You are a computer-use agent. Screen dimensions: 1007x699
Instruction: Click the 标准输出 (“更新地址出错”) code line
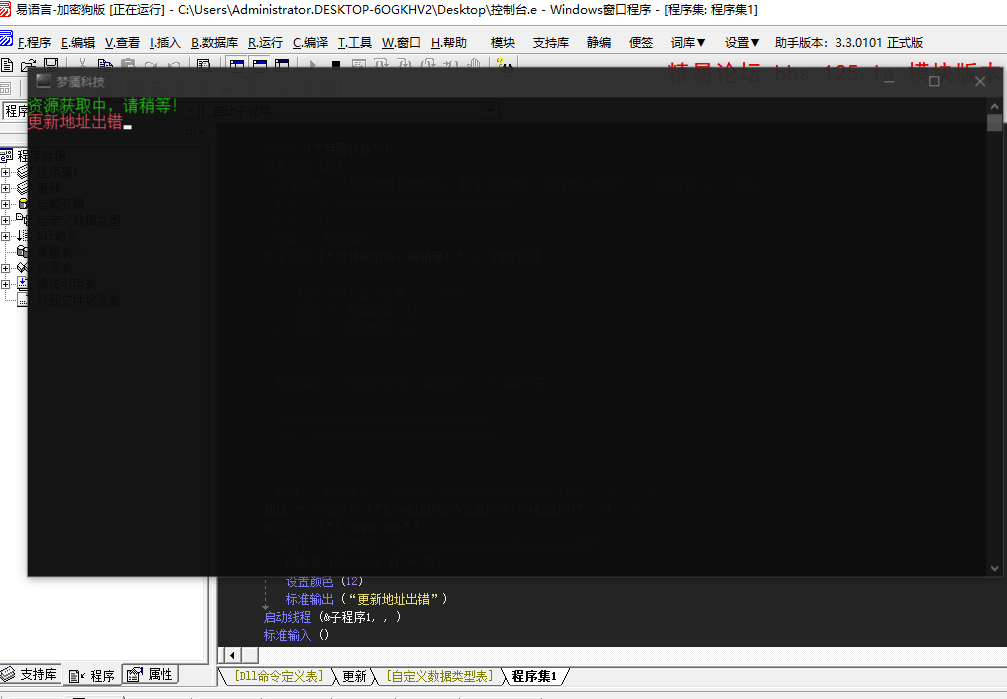366,599
